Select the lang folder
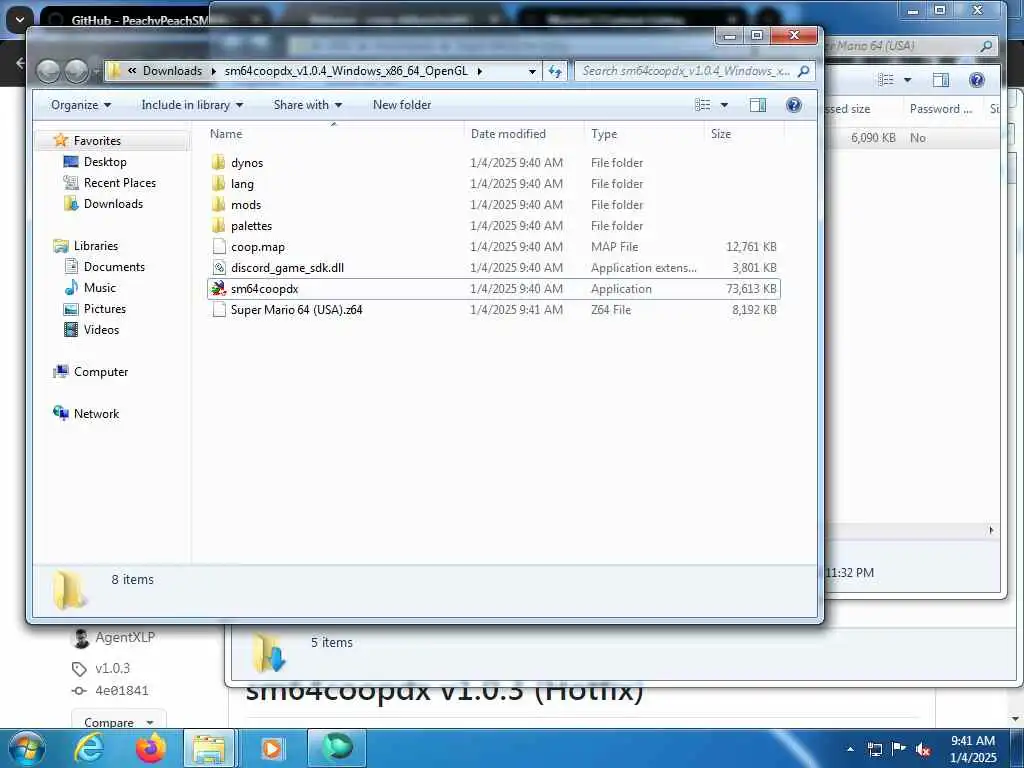 click(242, 184)
